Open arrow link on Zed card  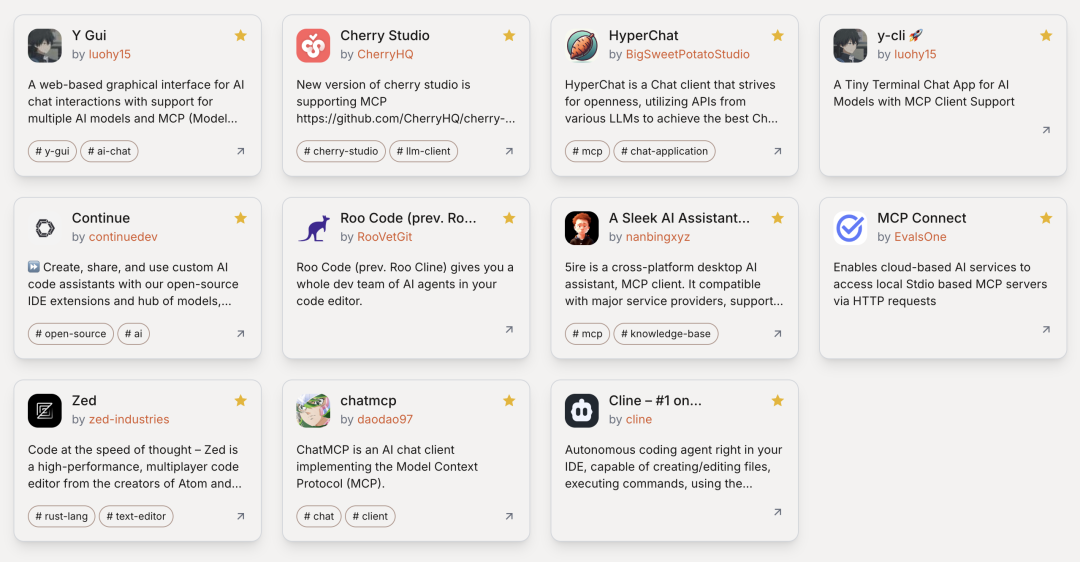pyautogui.click(x=240, y=516)
